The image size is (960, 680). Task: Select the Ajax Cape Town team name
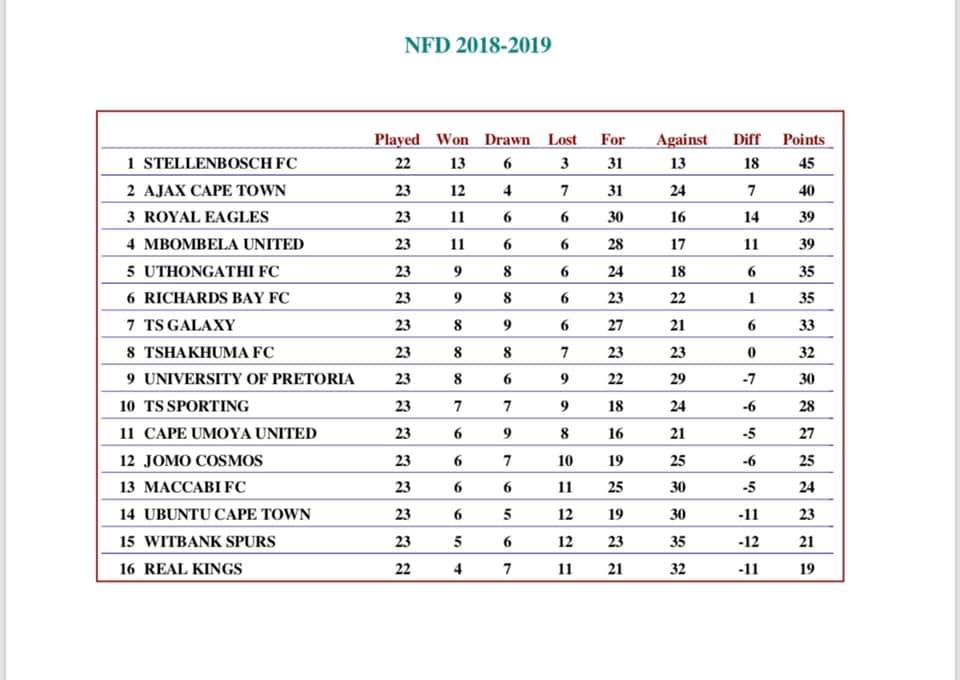(x=214, y=190)
